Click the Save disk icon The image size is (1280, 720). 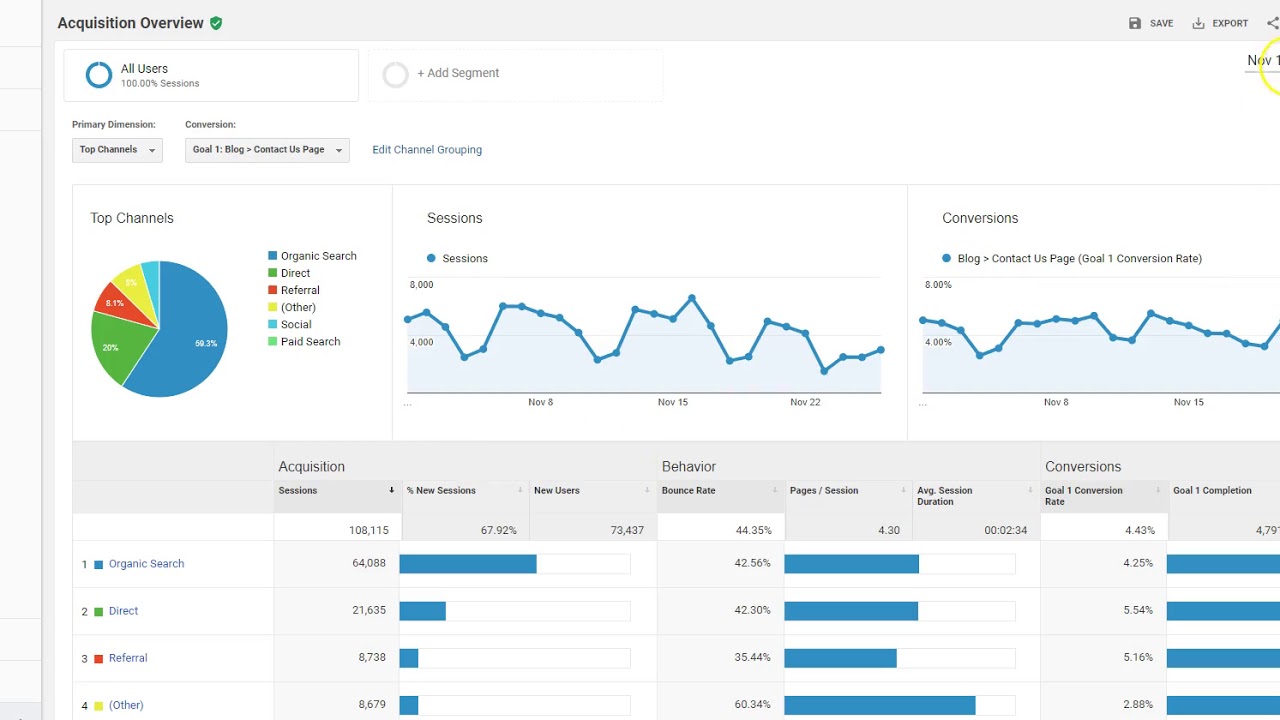(1135, 23)
